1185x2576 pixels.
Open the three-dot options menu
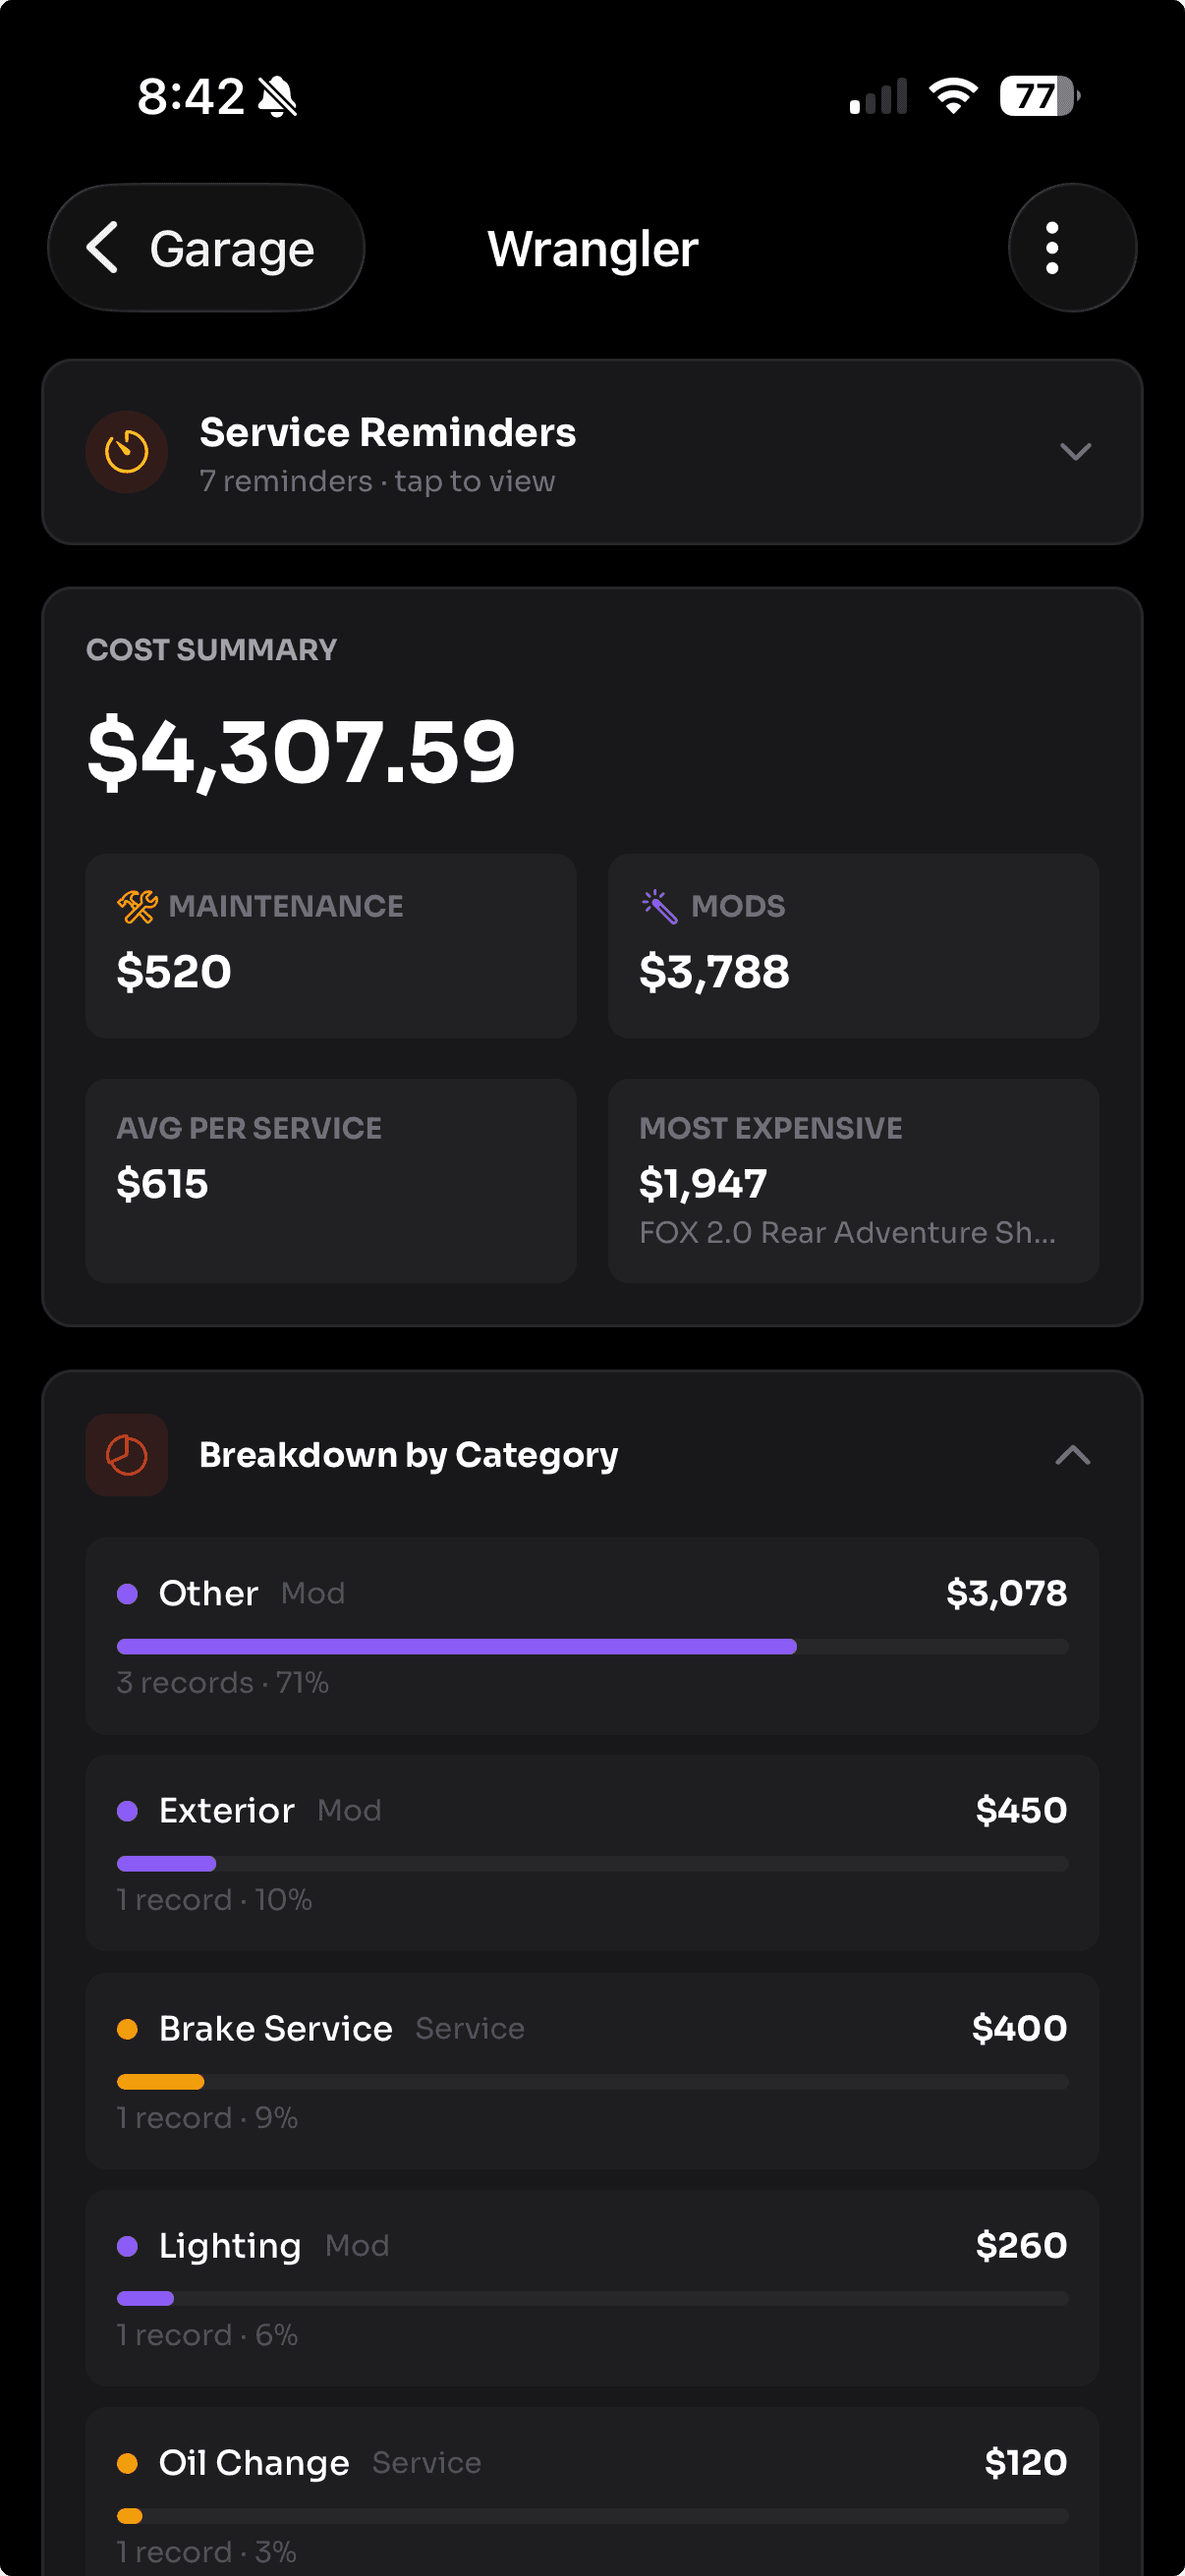(1051, 248)
